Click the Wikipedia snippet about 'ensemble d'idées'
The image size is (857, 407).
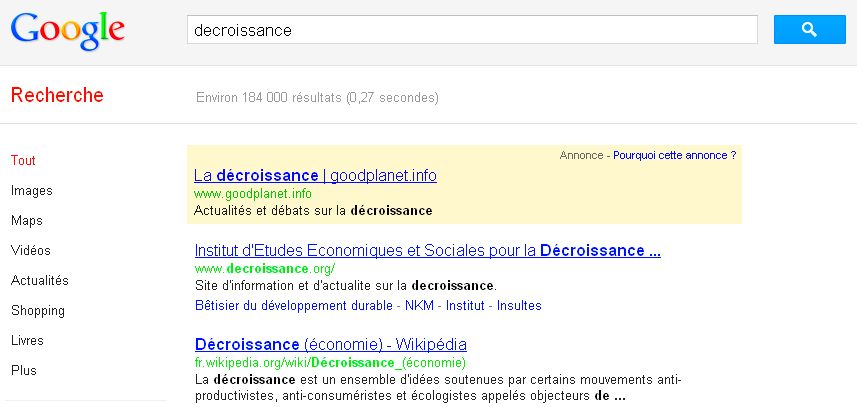[x=438, y=387]
